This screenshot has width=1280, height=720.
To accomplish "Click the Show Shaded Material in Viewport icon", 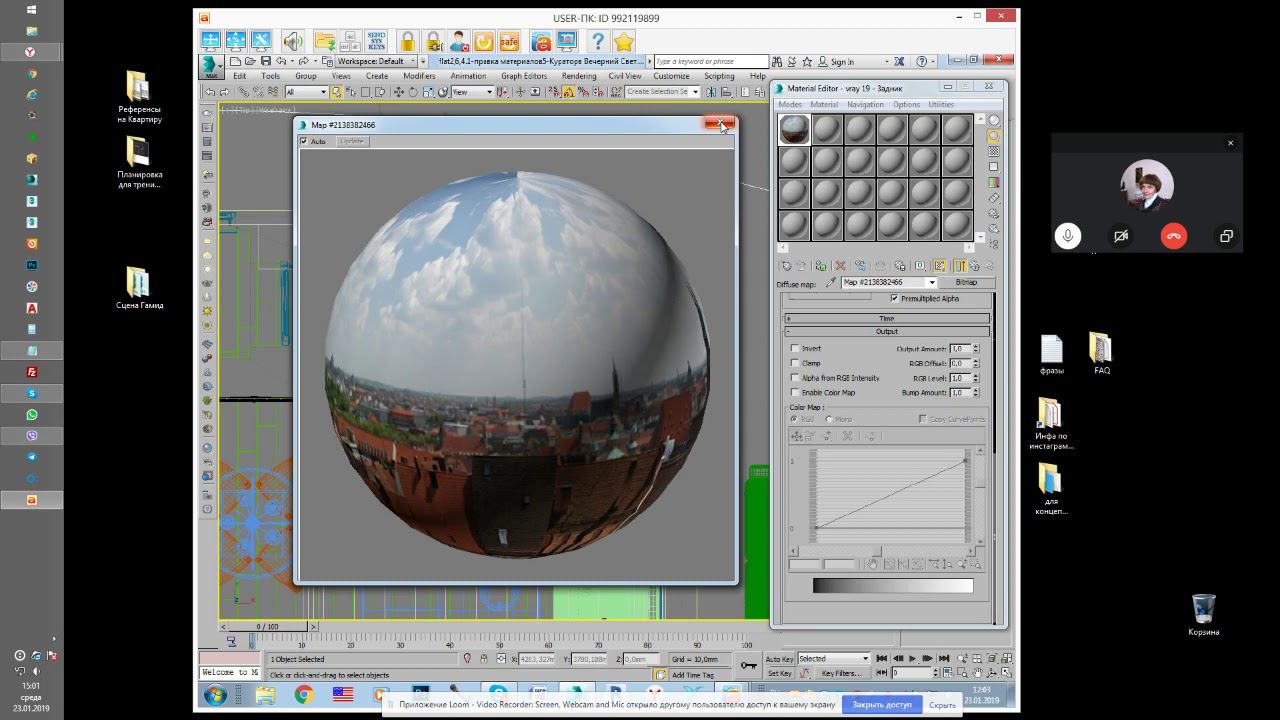I will coord(940,266).
